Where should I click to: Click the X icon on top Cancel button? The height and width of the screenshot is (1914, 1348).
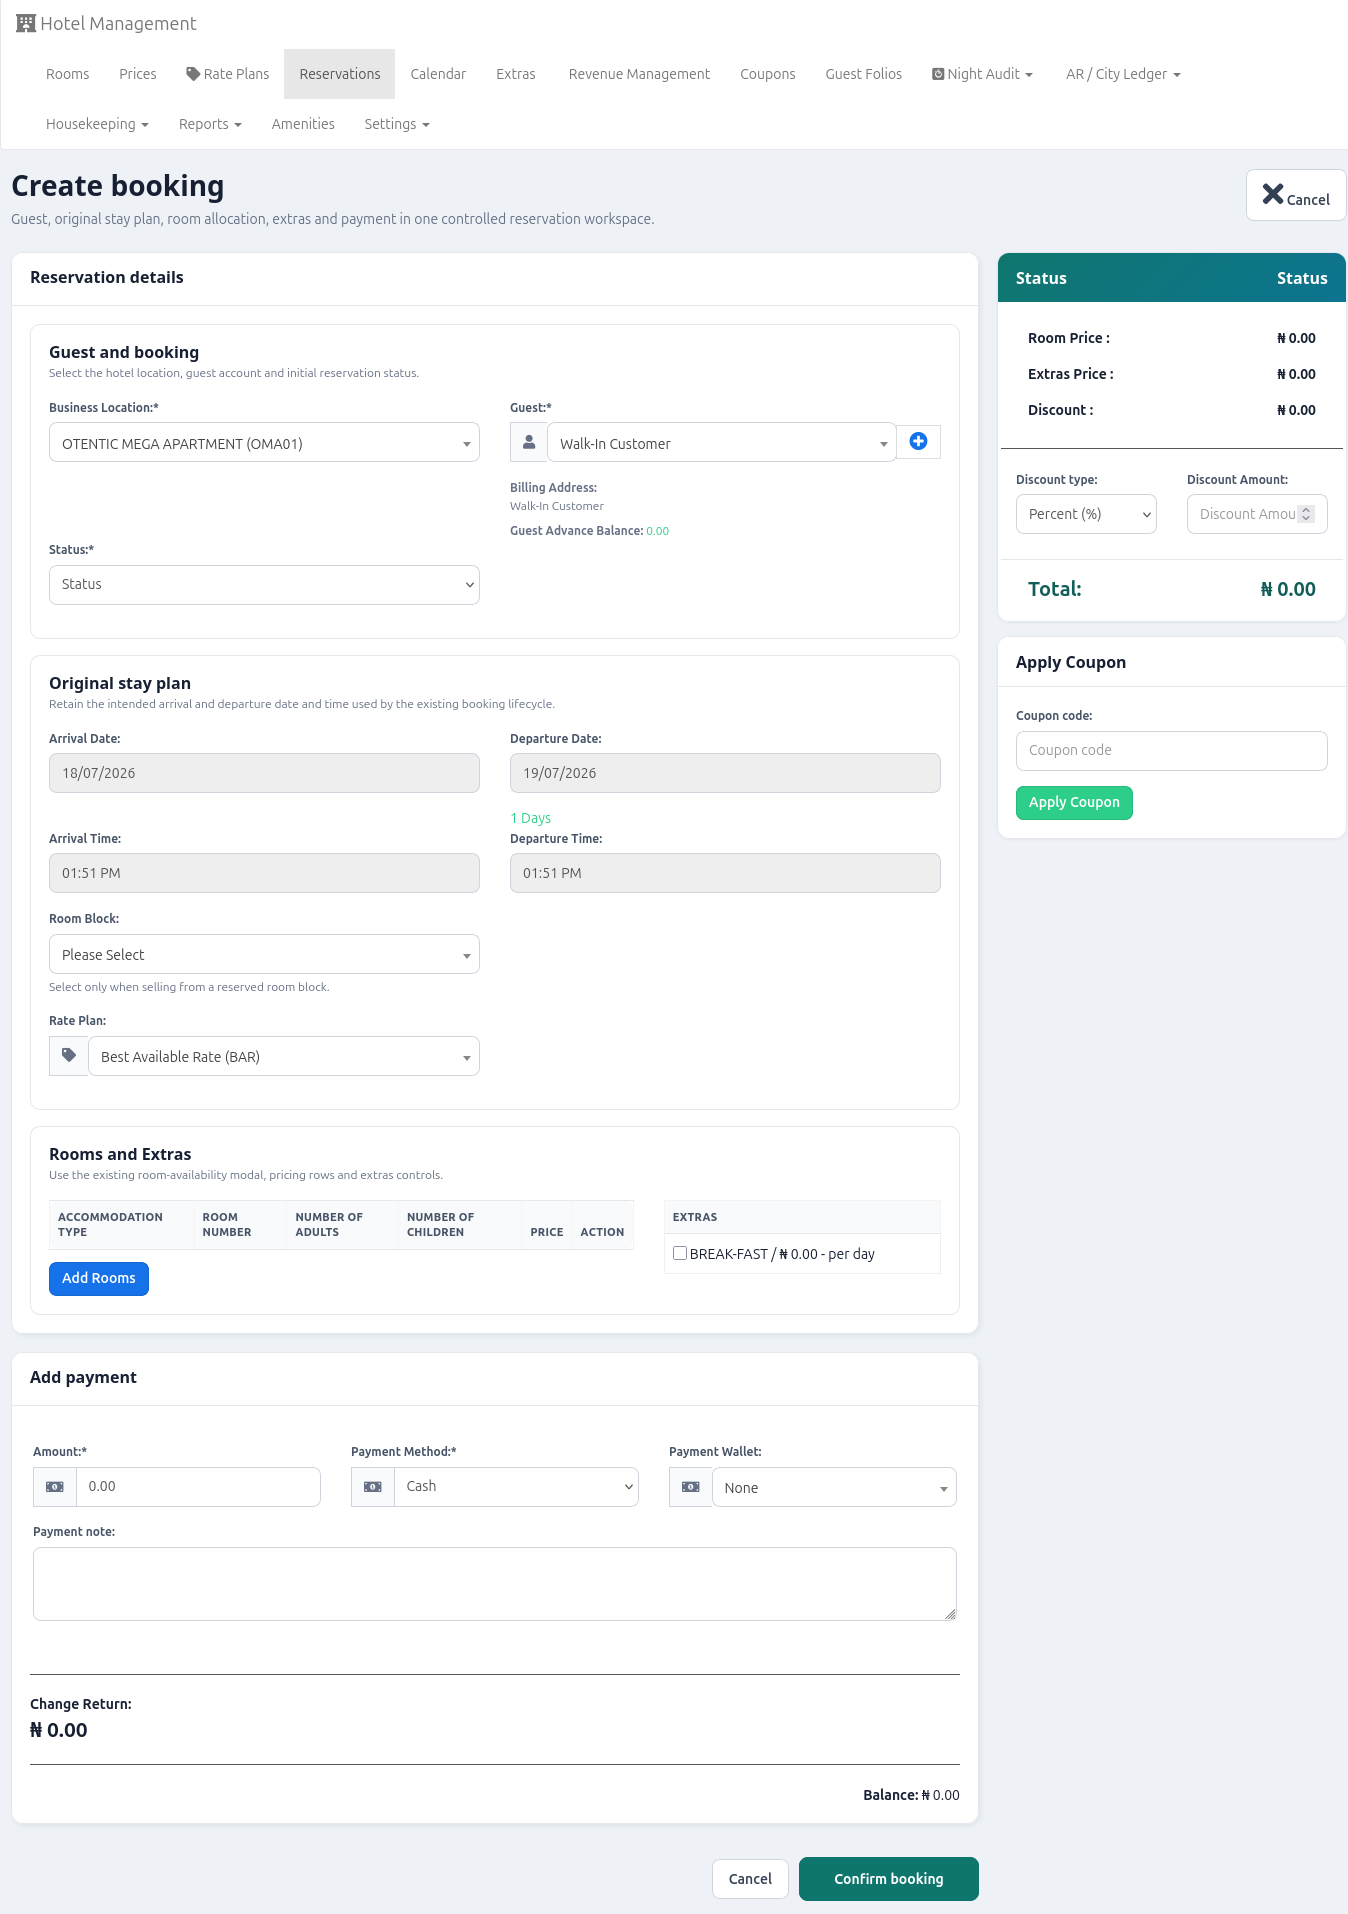(1273, 194)
